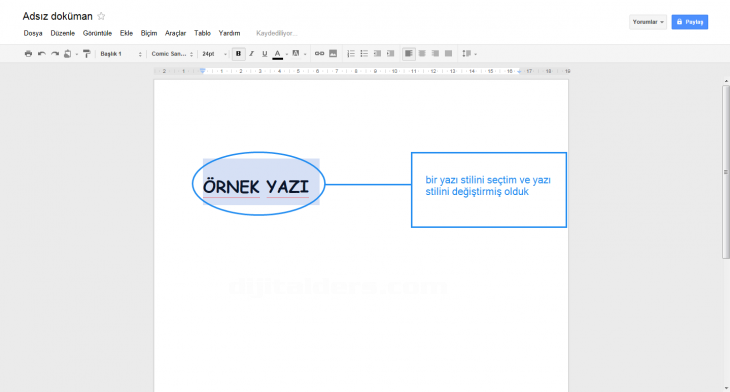This screenshot has height=392, width=730.
Task: Align text to the left
Action: click(x=408, y=54)
